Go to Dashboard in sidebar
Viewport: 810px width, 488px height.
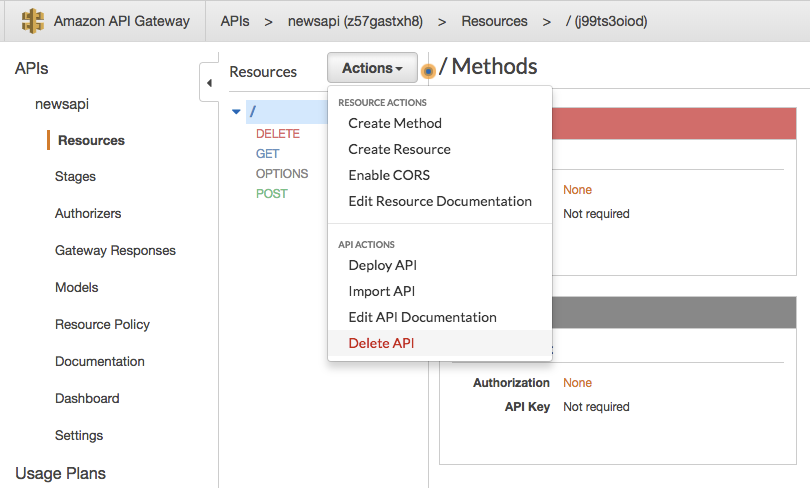point(87,398)
